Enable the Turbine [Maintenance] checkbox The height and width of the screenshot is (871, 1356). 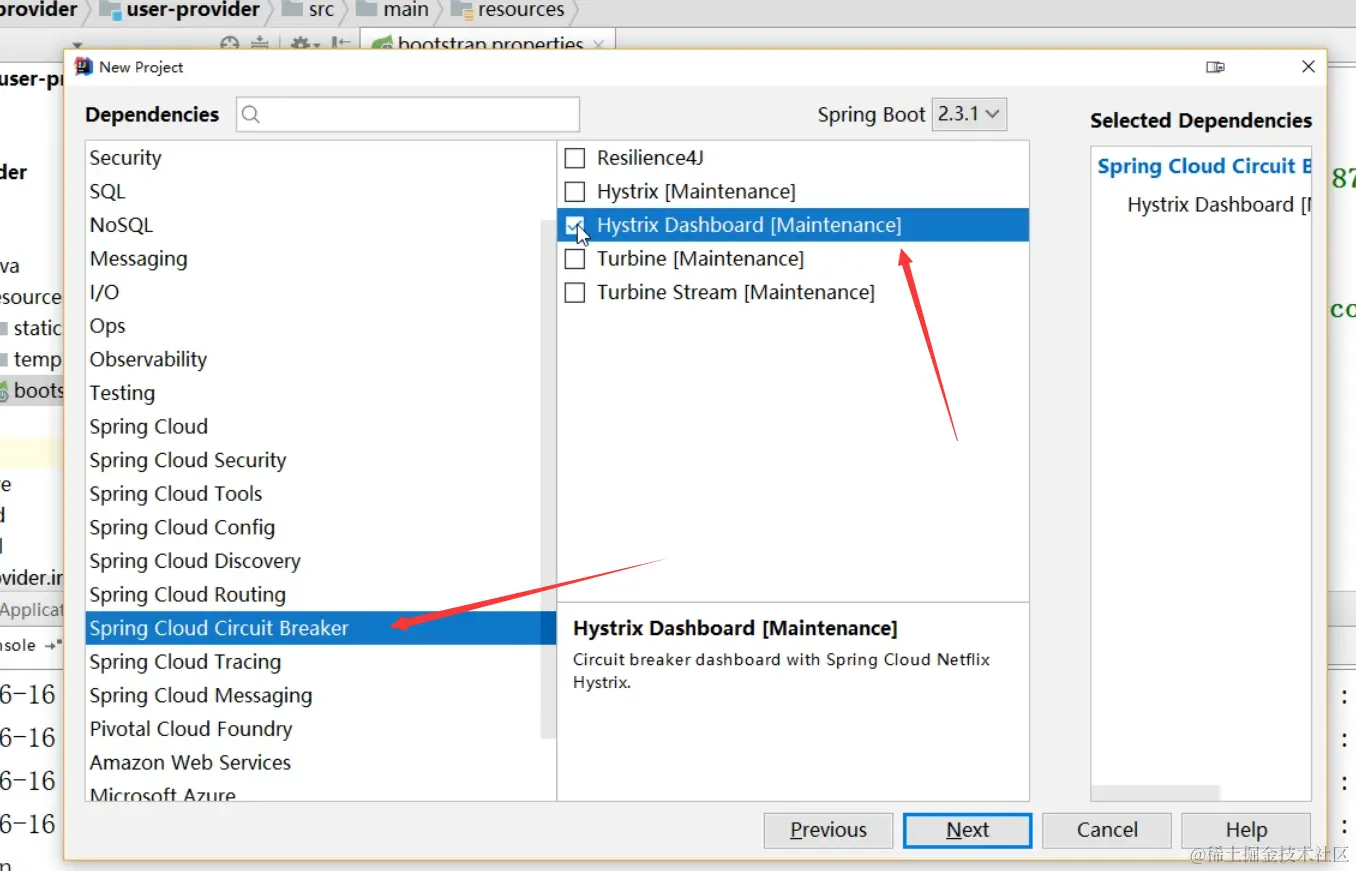click(x=575, y=259)
